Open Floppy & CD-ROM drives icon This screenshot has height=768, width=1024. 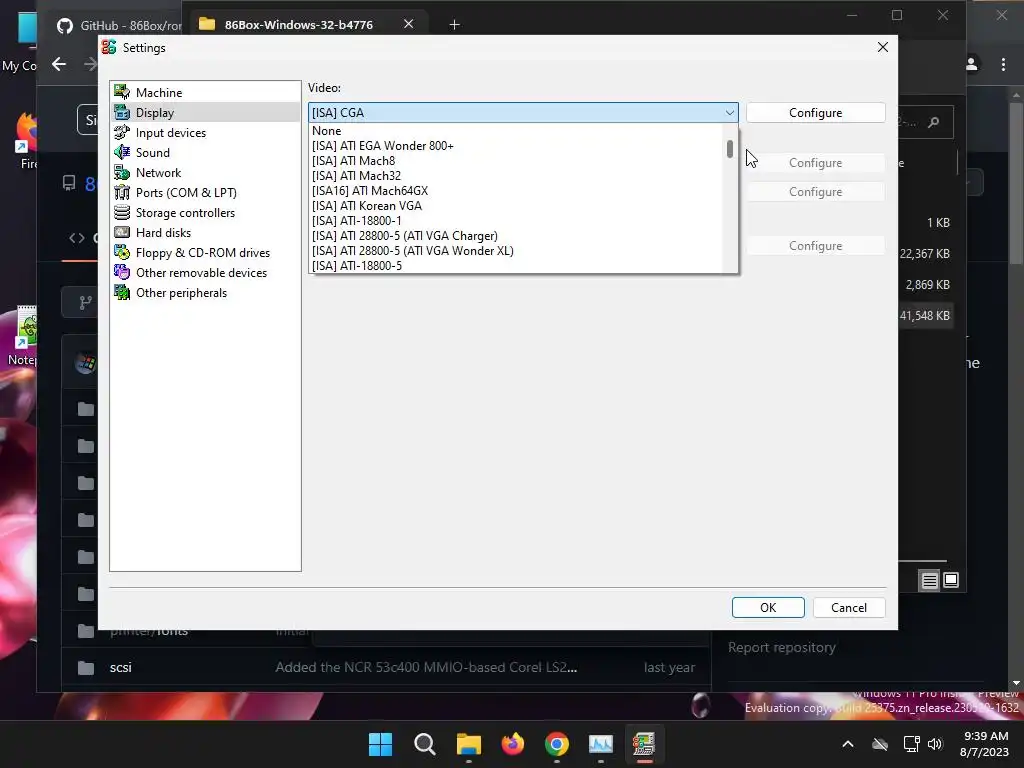tap(122, 253)
